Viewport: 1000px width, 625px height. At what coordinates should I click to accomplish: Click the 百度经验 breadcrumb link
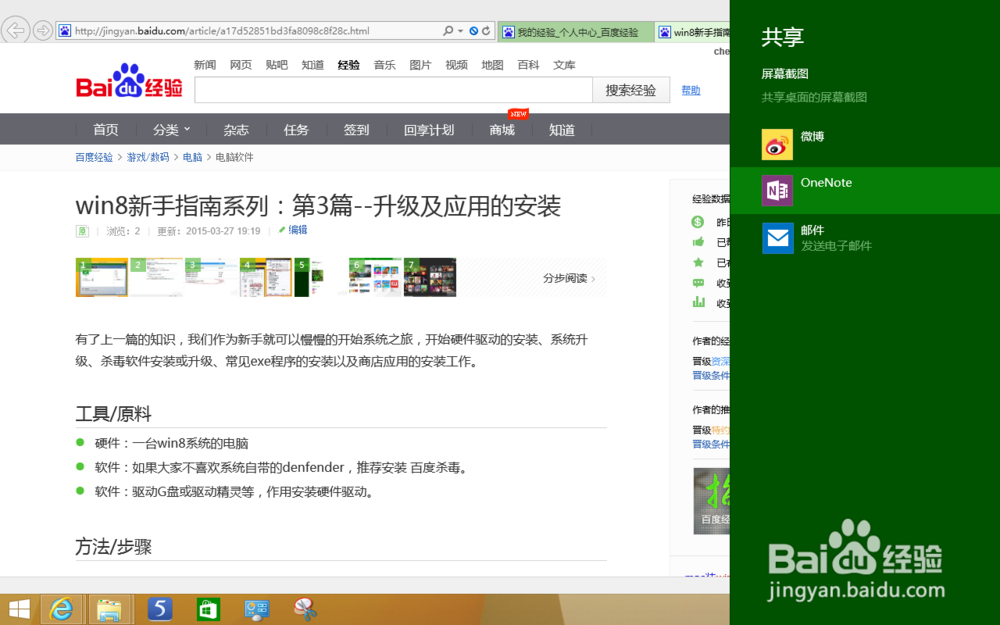click(94, 158)
